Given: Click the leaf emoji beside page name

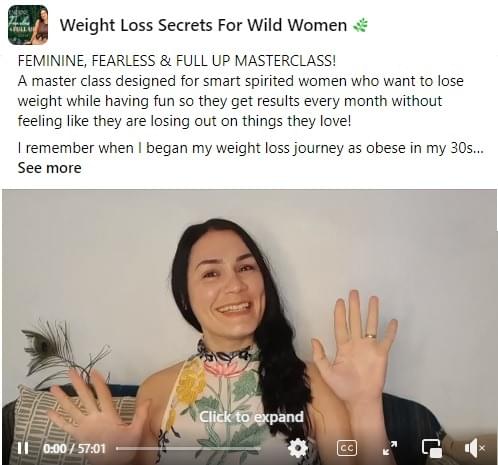Looking at the screenshot, I should pos(360,25).
